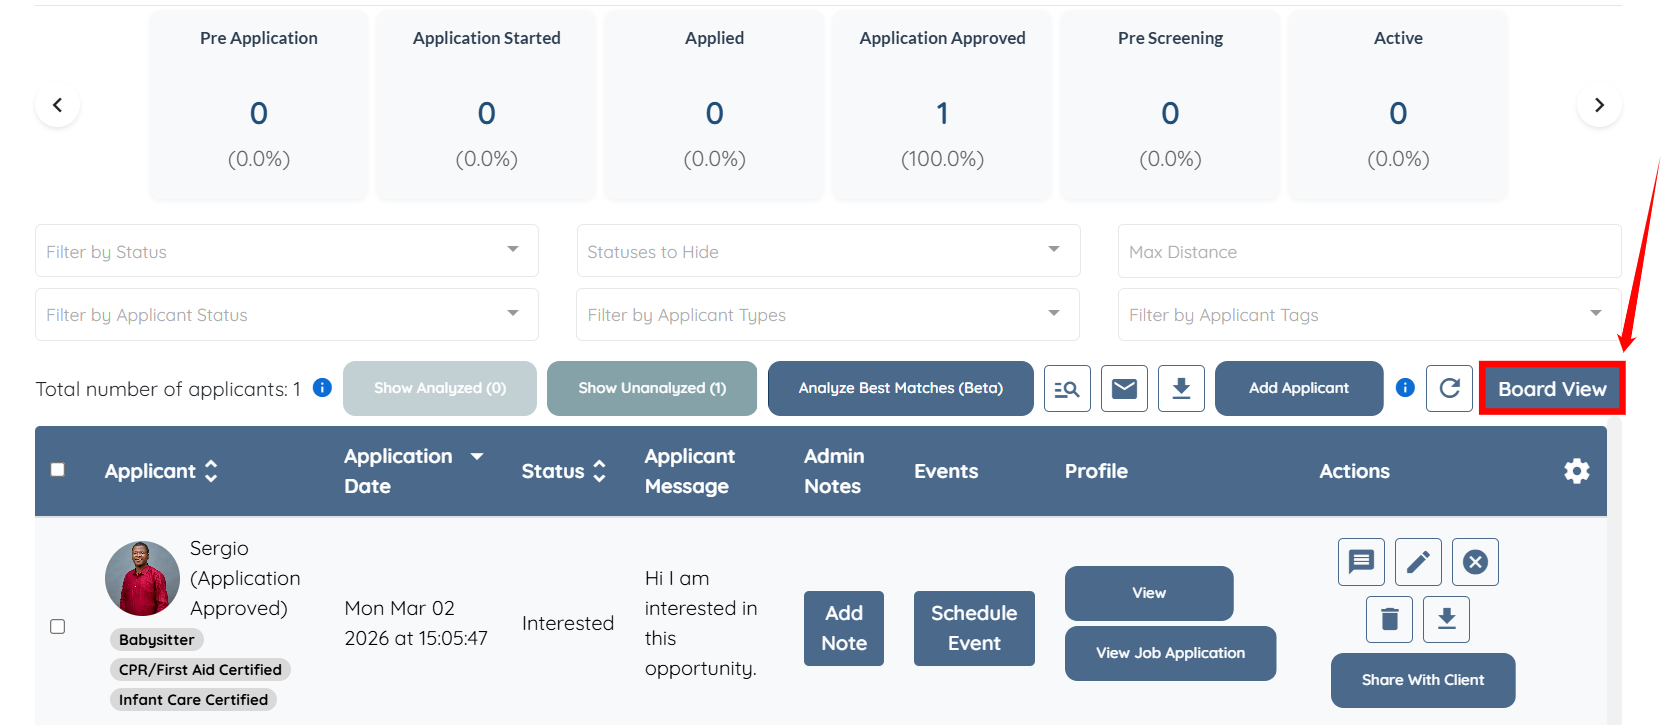Click the message icon for Sergio
Viewport: 1680px width, 725px height.
1361,562
